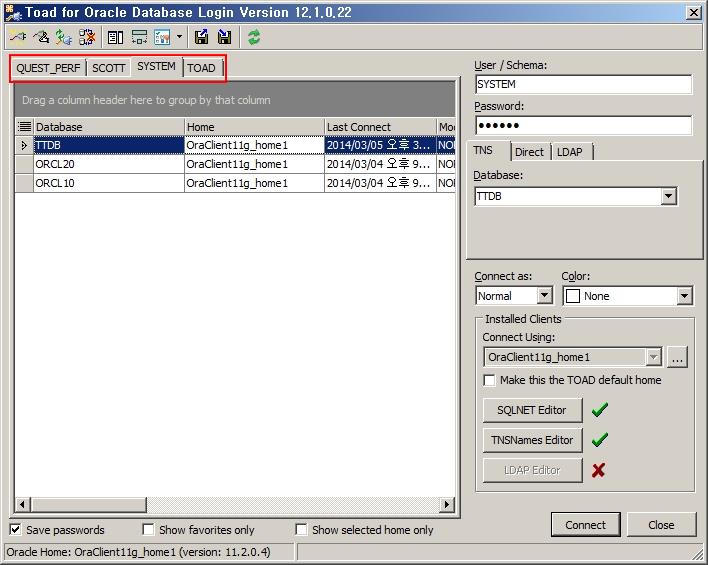Image resolution: width=708 pixels, height=565 pixels.
Task: Click the column layout toolbar icon
Action: tap(115, 37)
